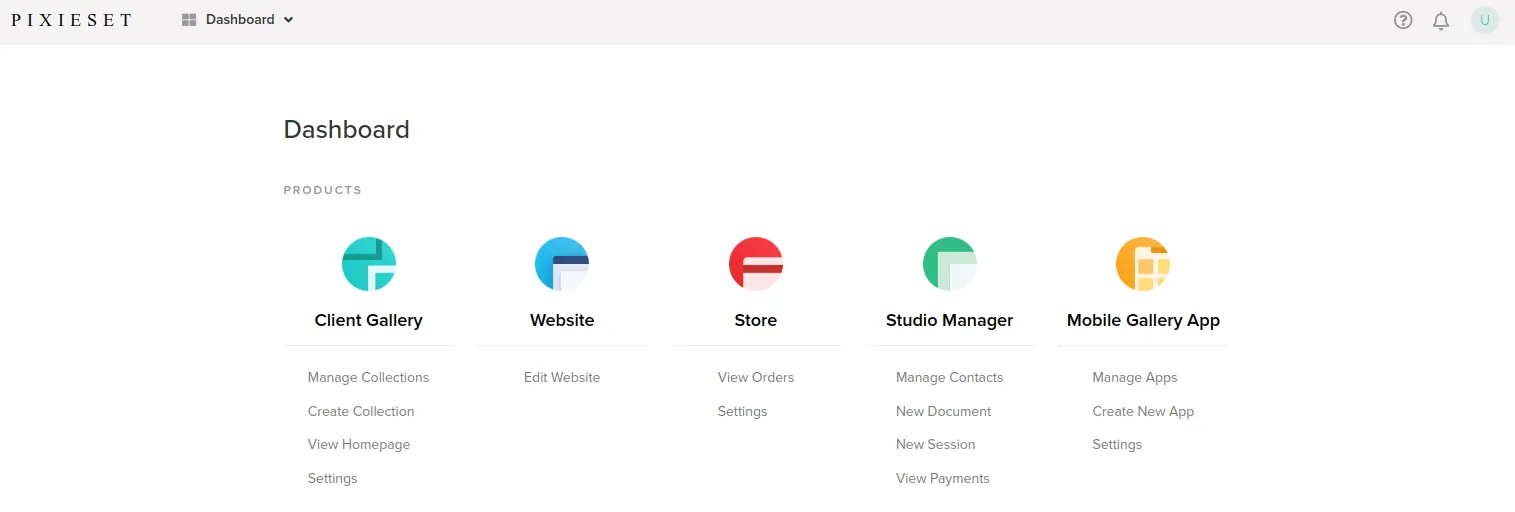This screenshot has height=512, width=1515.
Task: Open Manage Collections link
Action: tap(368, 377)
